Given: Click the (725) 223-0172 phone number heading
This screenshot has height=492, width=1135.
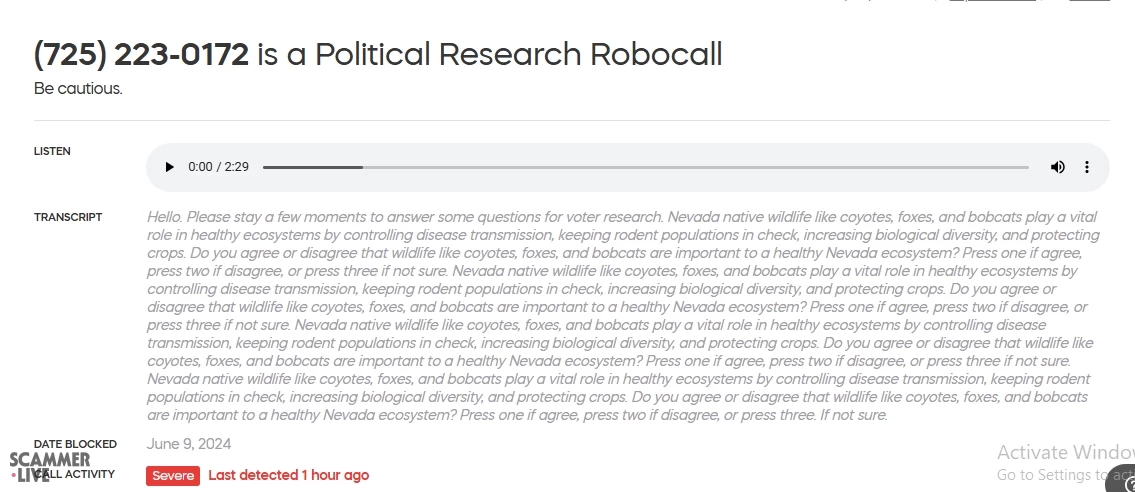Looking at the screenshot, I should click(141, 54).
